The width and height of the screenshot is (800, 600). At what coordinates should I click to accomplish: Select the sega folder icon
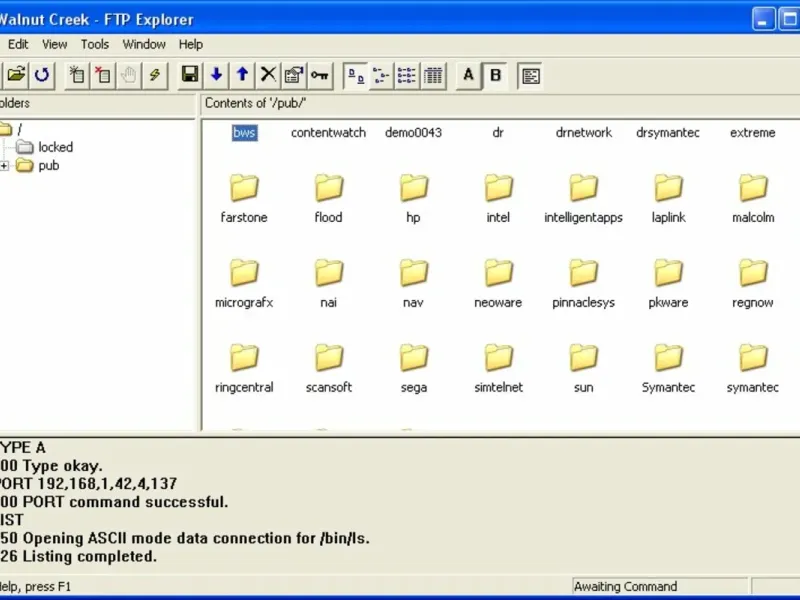point(413,357)
